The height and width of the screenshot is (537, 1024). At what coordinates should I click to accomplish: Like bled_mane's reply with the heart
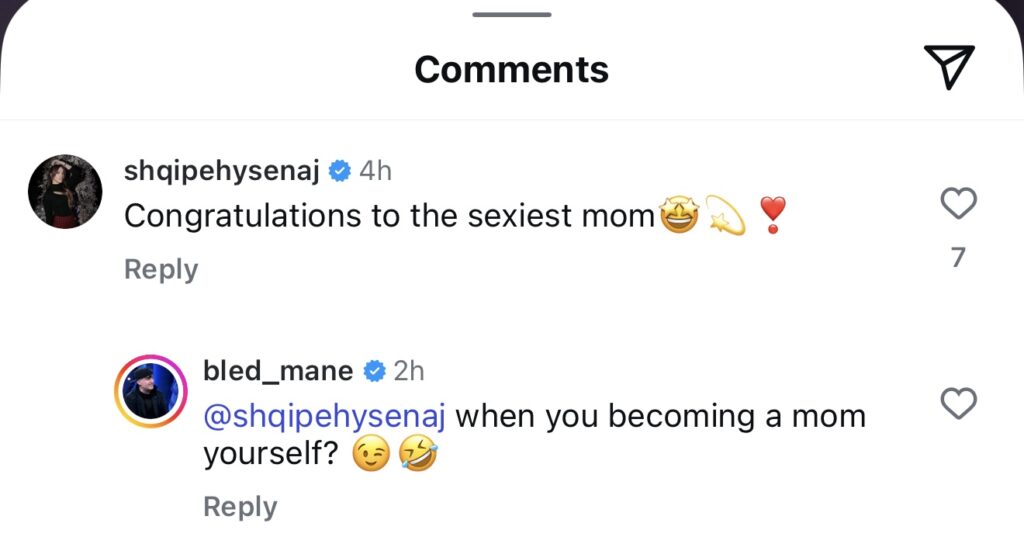tap(959, 404)
